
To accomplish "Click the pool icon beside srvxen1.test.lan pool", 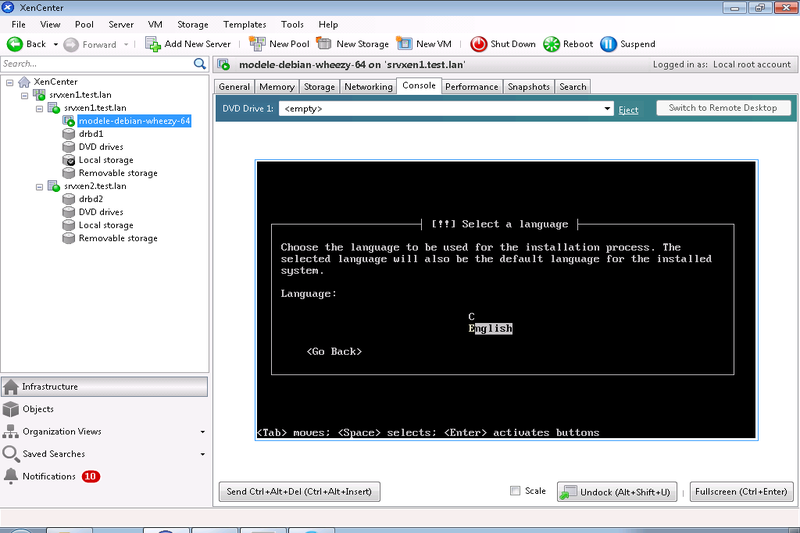I will point(39,95).
